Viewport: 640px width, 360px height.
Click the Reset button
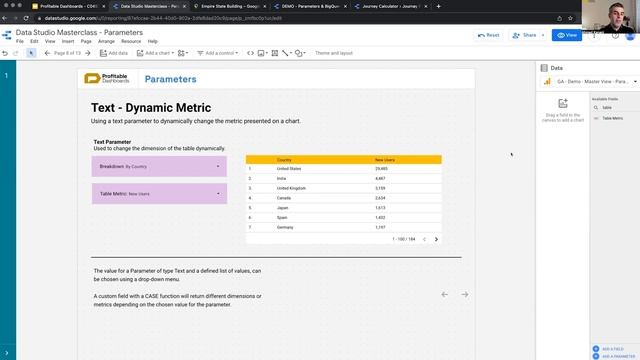[x=489, y=35]
